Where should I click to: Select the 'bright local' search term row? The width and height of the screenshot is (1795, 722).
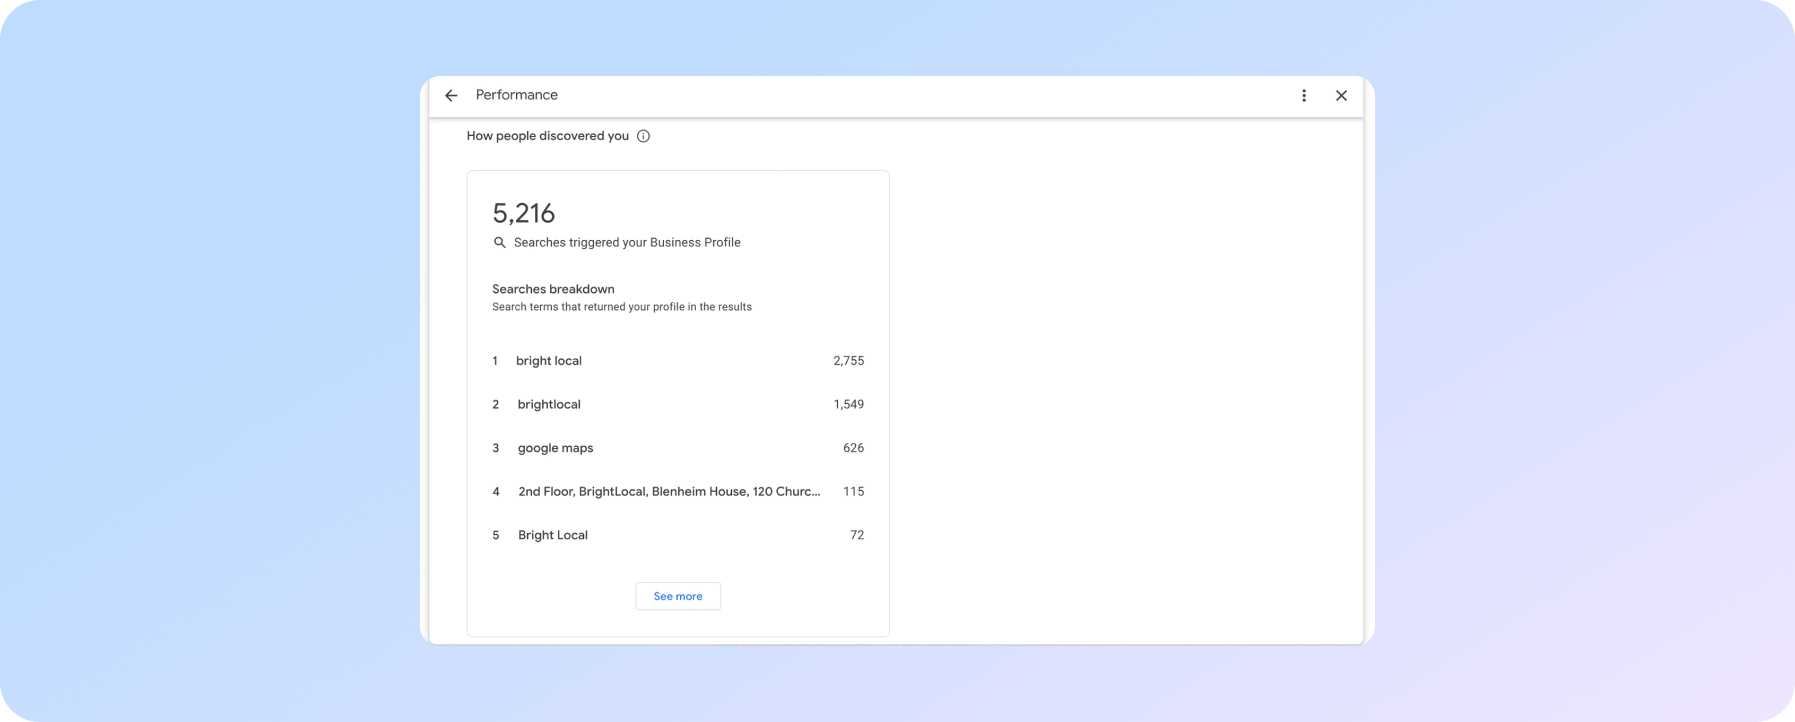pyautogui.click(x=678, y=361)
